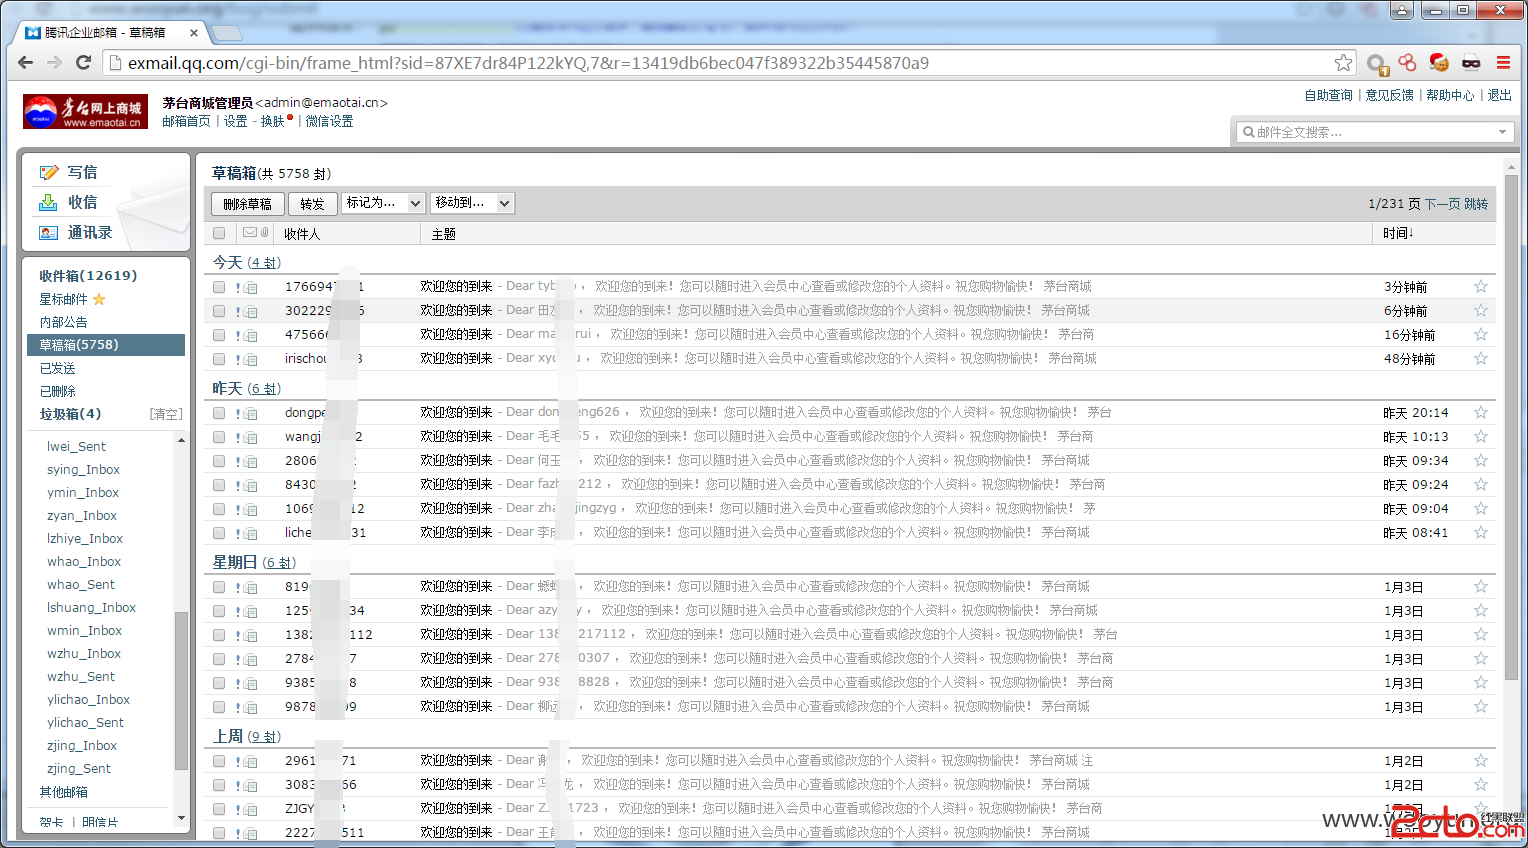Check the email row to irischou

(x=219, y=359)
